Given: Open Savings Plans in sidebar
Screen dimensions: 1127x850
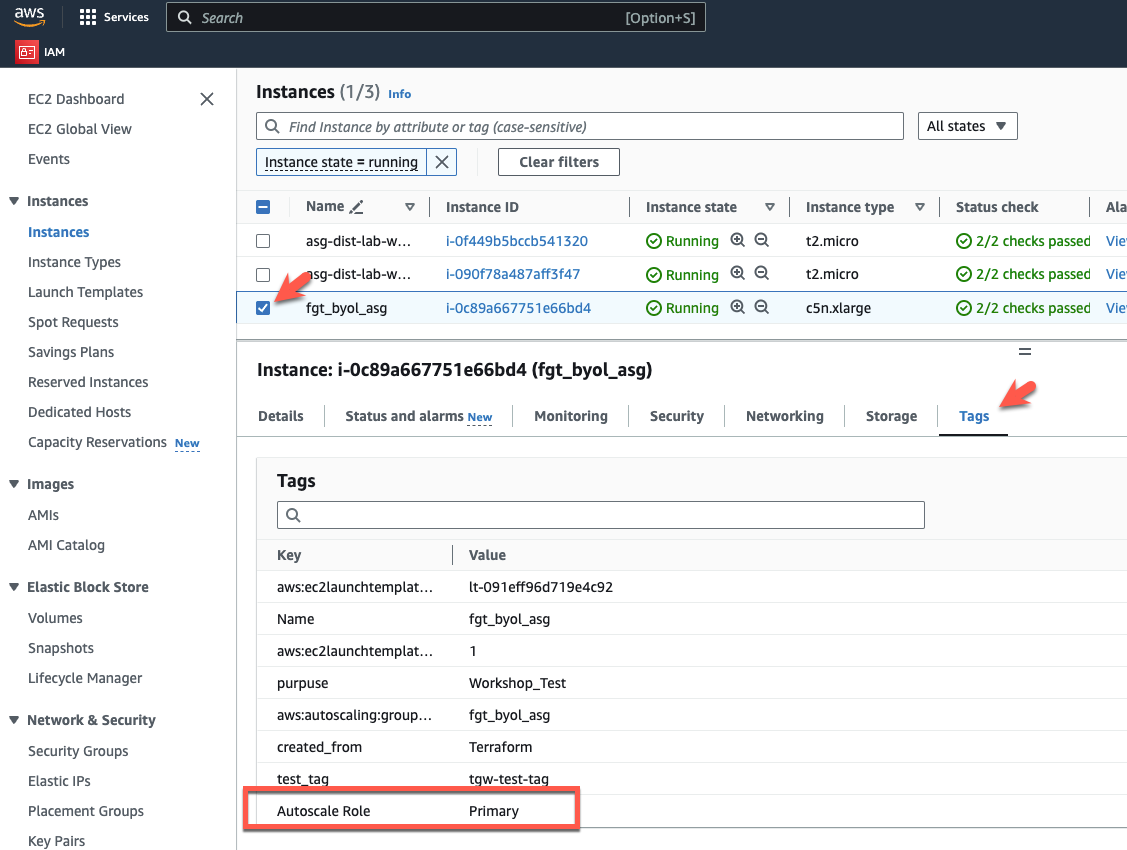Looking at the screenshot, I should 71,352.
